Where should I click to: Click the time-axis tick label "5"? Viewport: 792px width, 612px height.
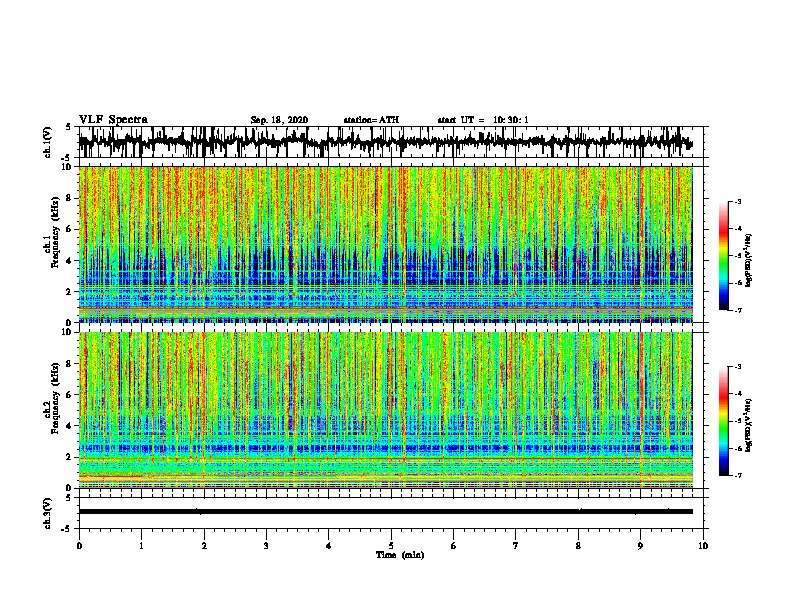[x=391, y=546]
